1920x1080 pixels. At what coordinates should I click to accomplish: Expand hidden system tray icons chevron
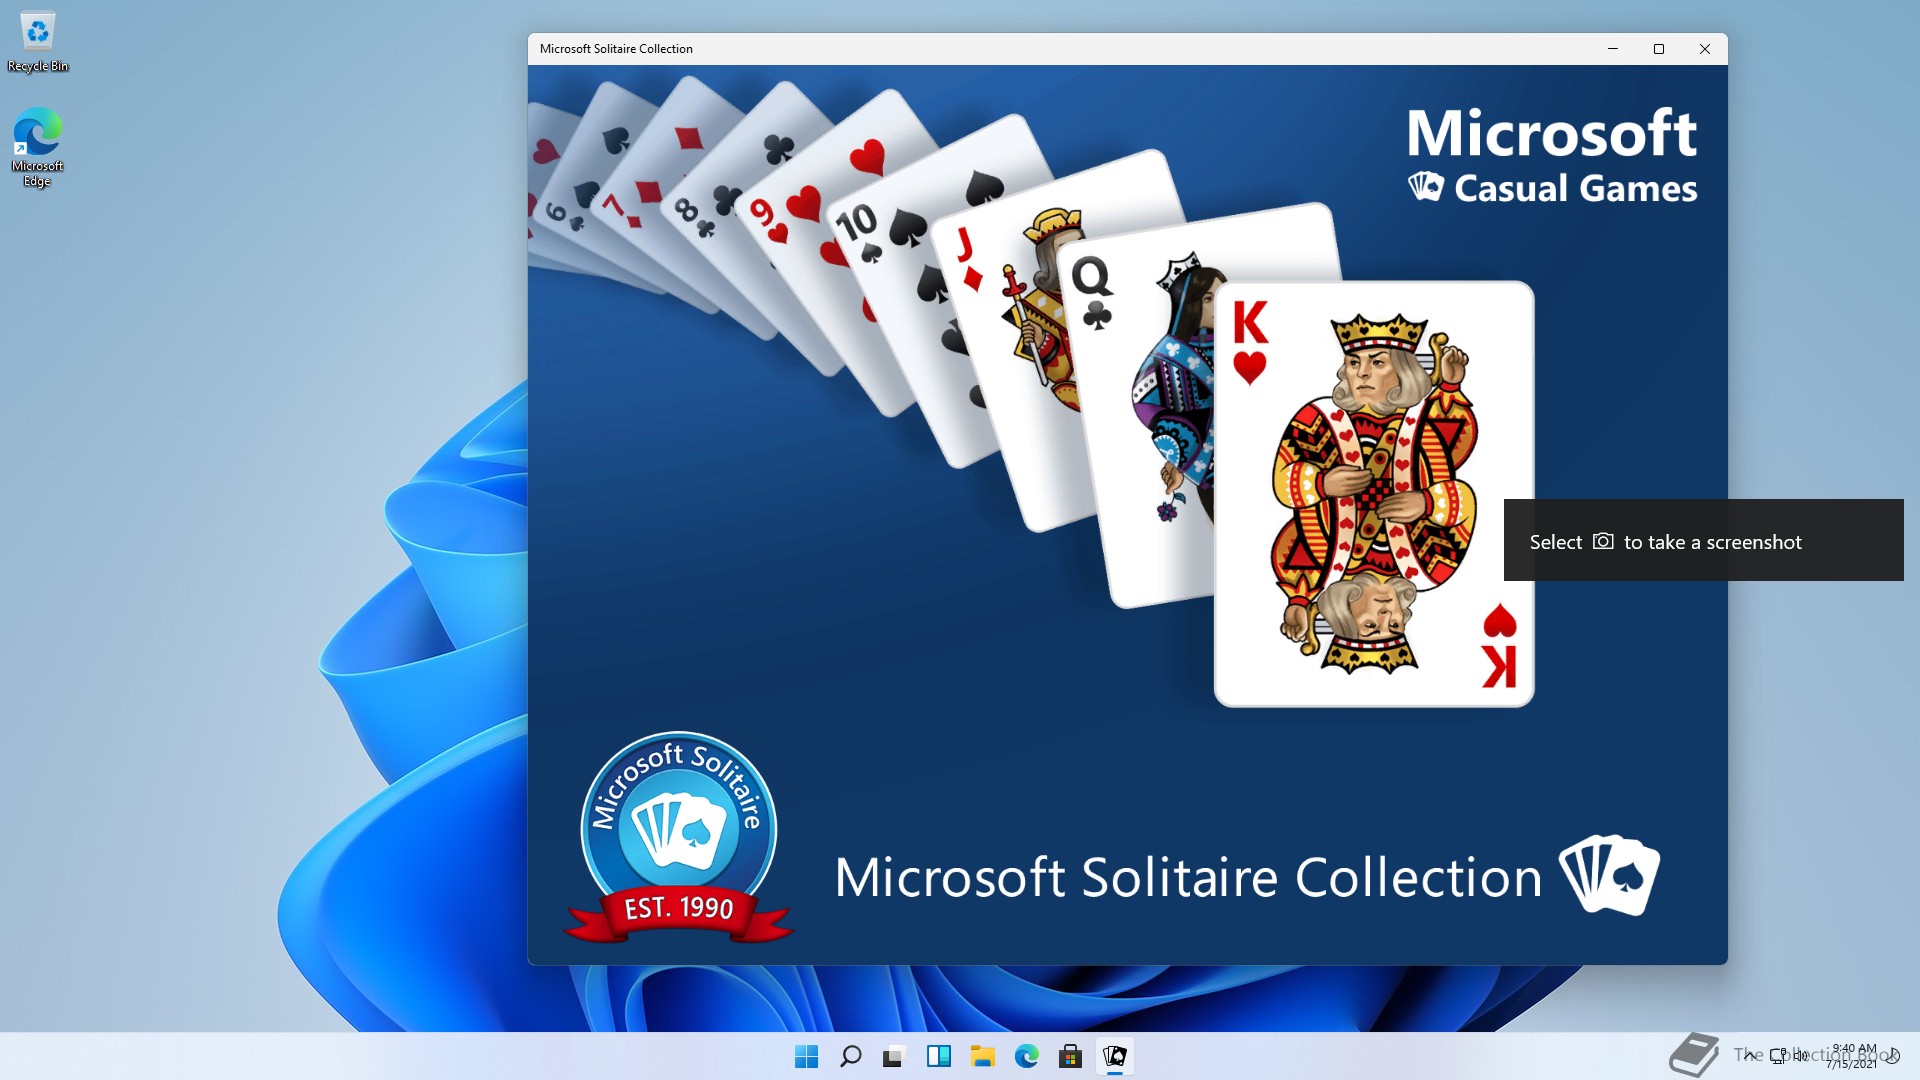[1750, 1055]
